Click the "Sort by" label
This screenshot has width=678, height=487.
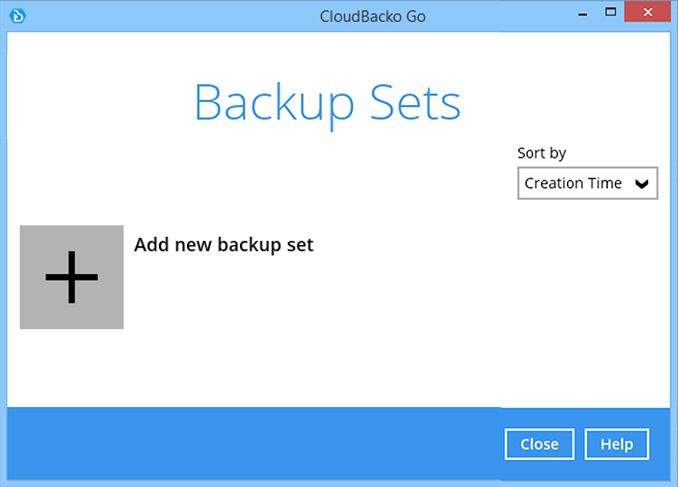click(x=541, y=153)
